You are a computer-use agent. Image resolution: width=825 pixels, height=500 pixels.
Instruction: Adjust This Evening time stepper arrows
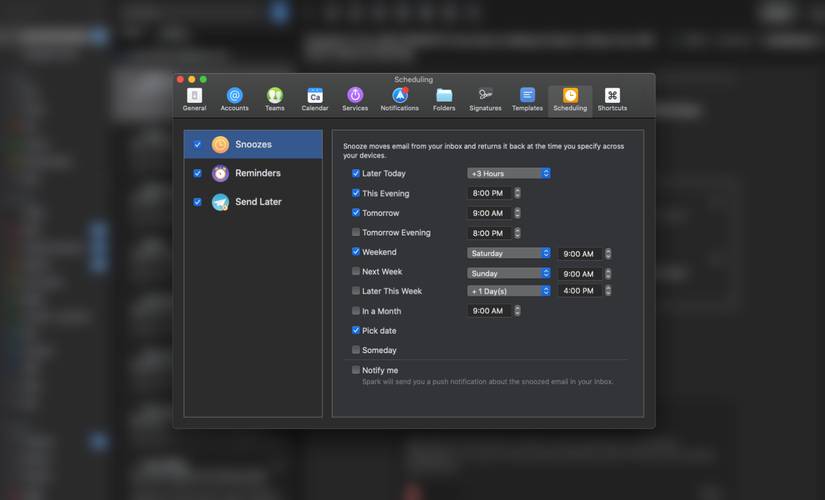[x=517, y=193]
